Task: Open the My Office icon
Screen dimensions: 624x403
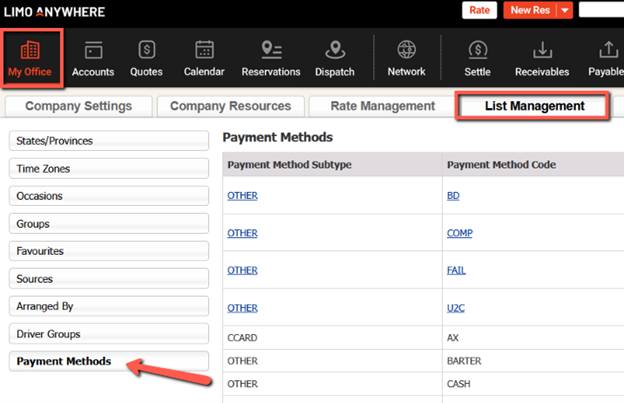Action: 30,50
